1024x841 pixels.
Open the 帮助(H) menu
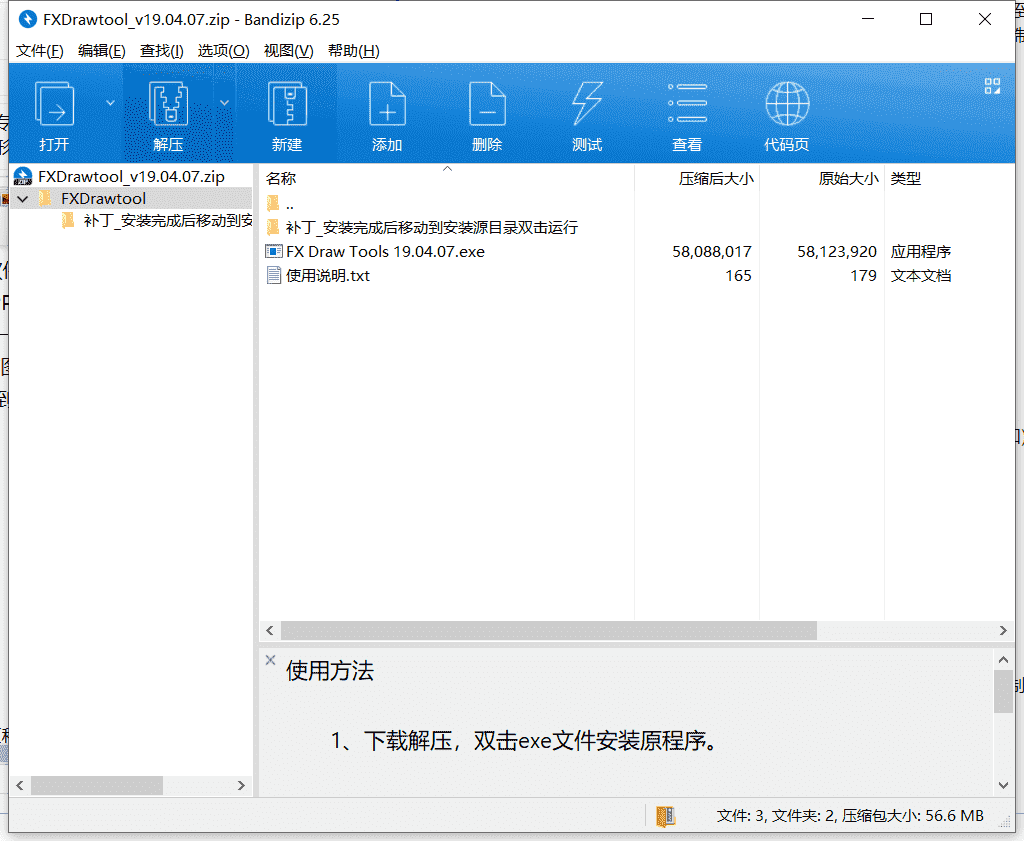click(x=353, y=51)
